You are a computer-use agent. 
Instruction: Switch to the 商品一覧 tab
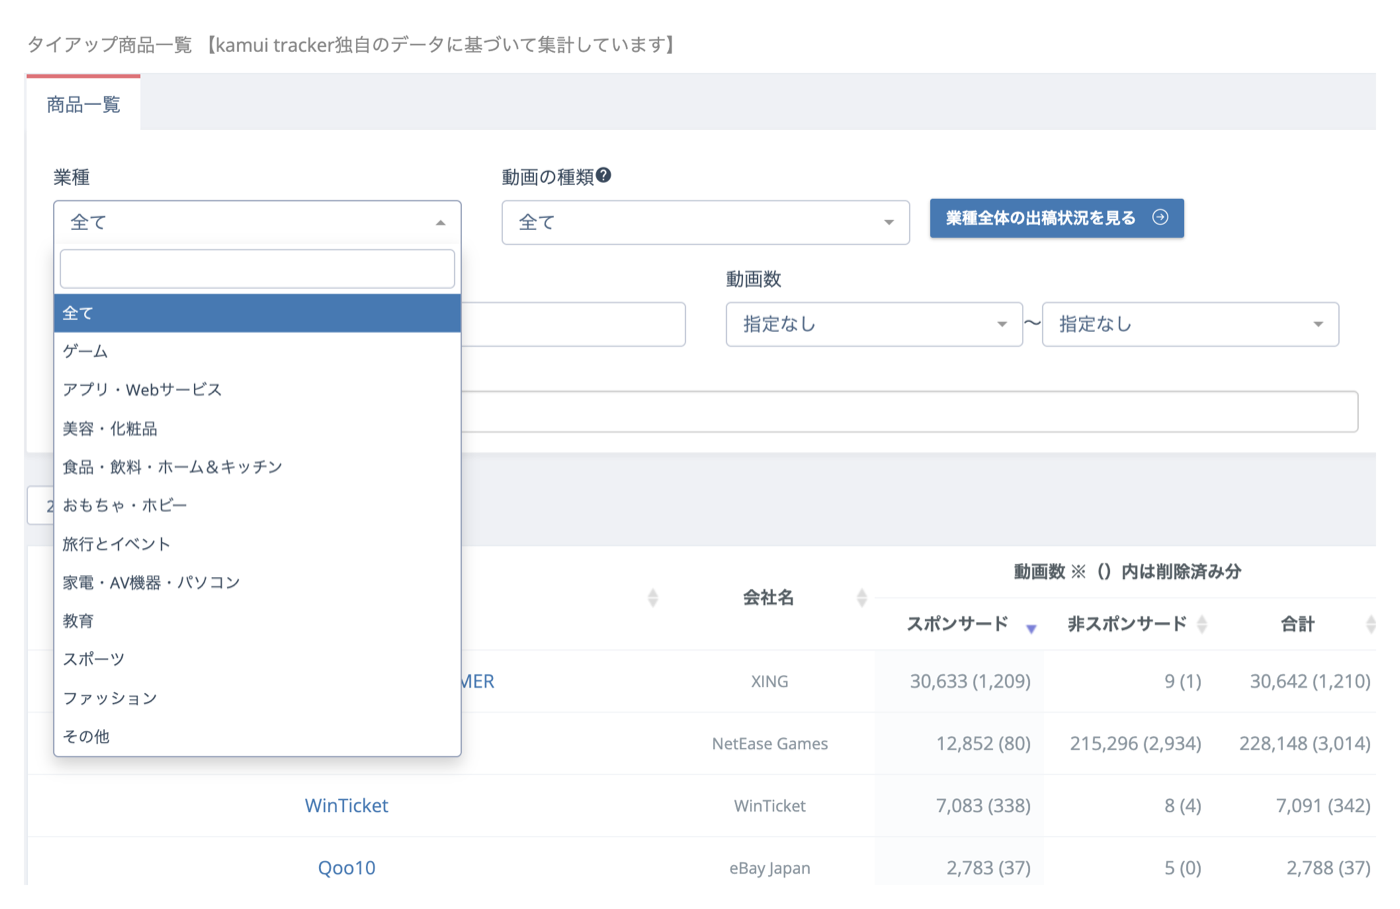point(83,104)
